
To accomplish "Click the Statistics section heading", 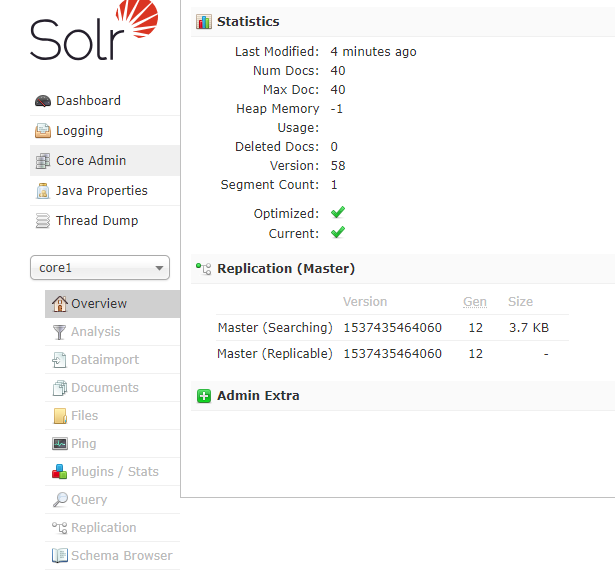I will (248, 22).
